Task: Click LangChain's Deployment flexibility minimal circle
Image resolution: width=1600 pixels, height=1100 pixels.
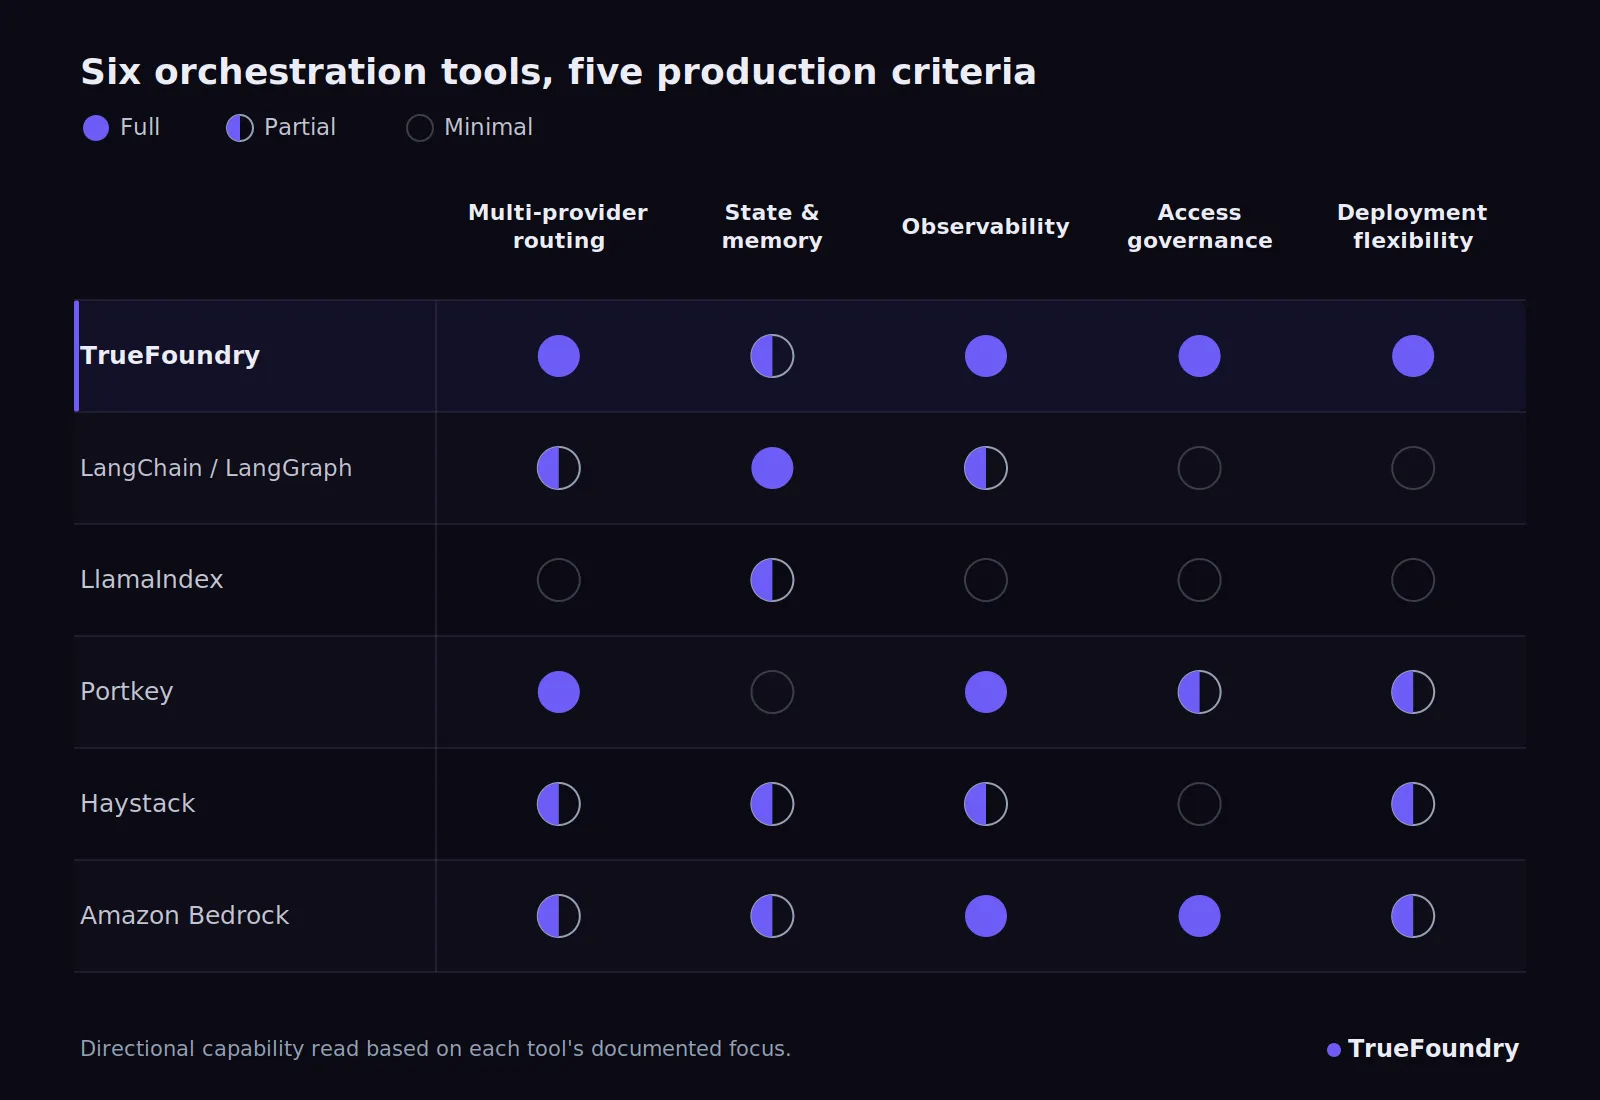Action: [1413, 468]
